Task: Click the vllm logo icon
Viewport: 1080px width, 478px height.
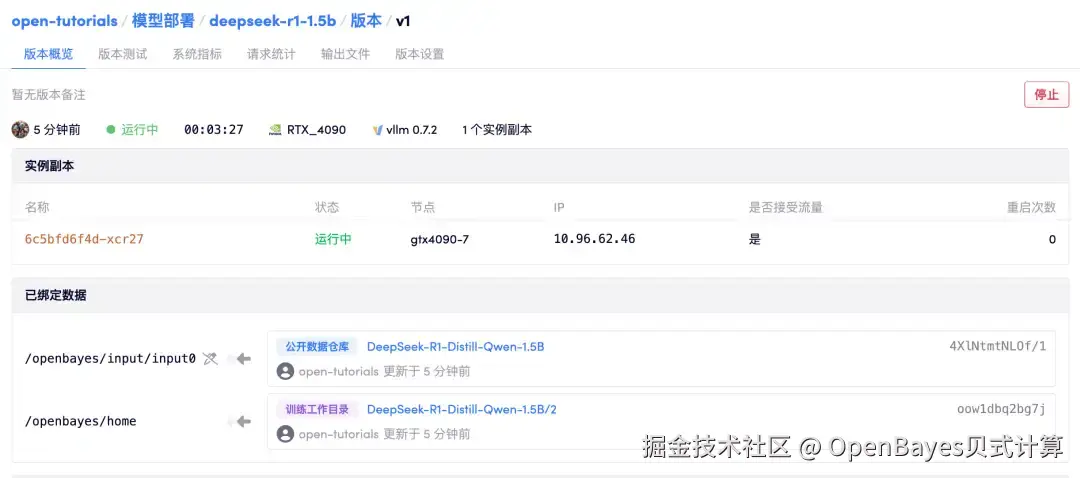Action: [377, 129]
